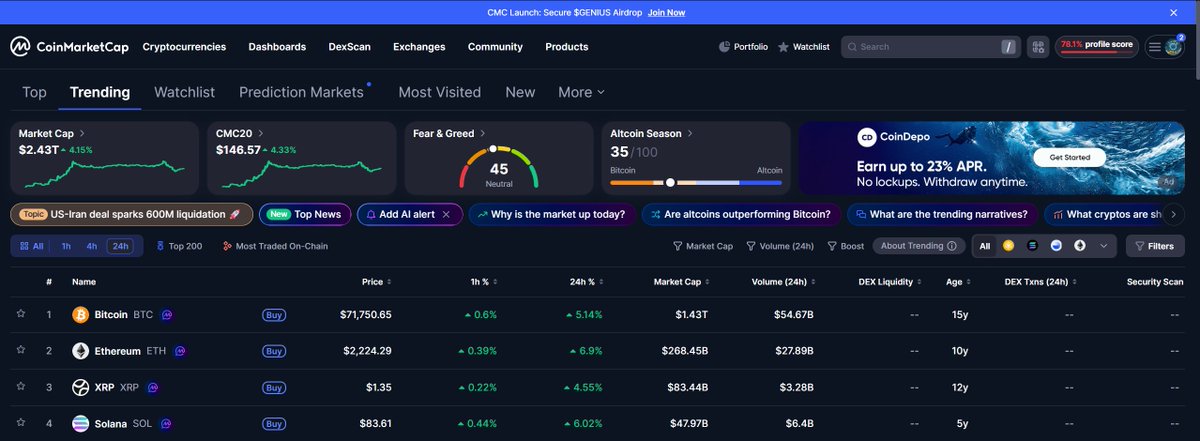The width and height of the screenshot is (1200, 441).
Task: Open AI chart icon beside XRP ticker
Action: coord(153,387)
